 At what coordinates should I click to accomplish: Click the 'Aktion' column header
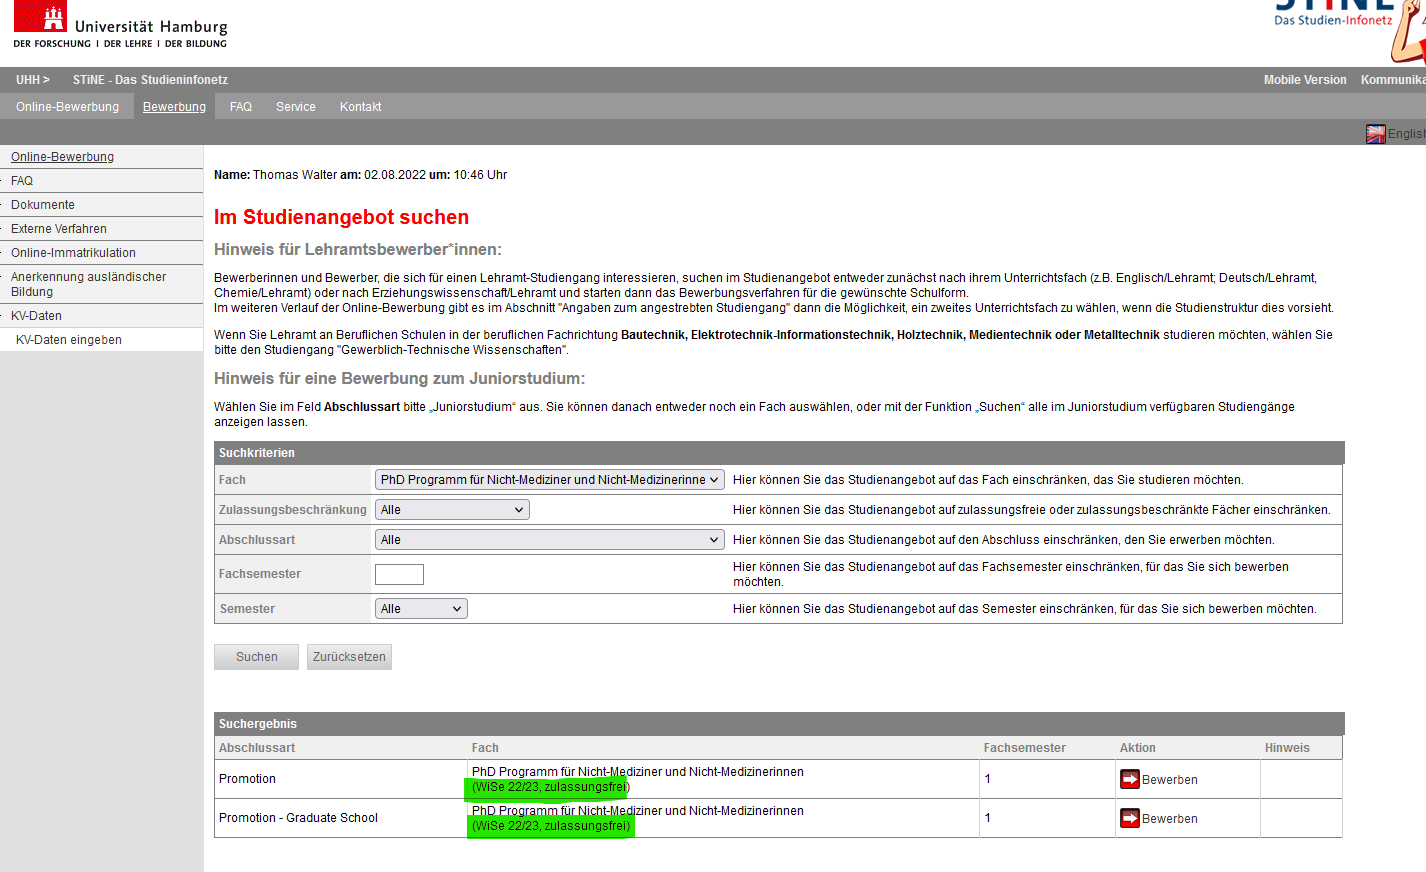tap(1137, 748)
